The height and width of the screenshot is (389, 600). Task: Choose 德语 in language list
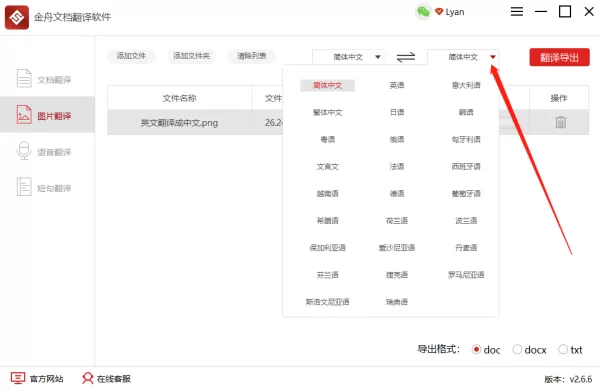pyautogui.click(x=397, y=194)
